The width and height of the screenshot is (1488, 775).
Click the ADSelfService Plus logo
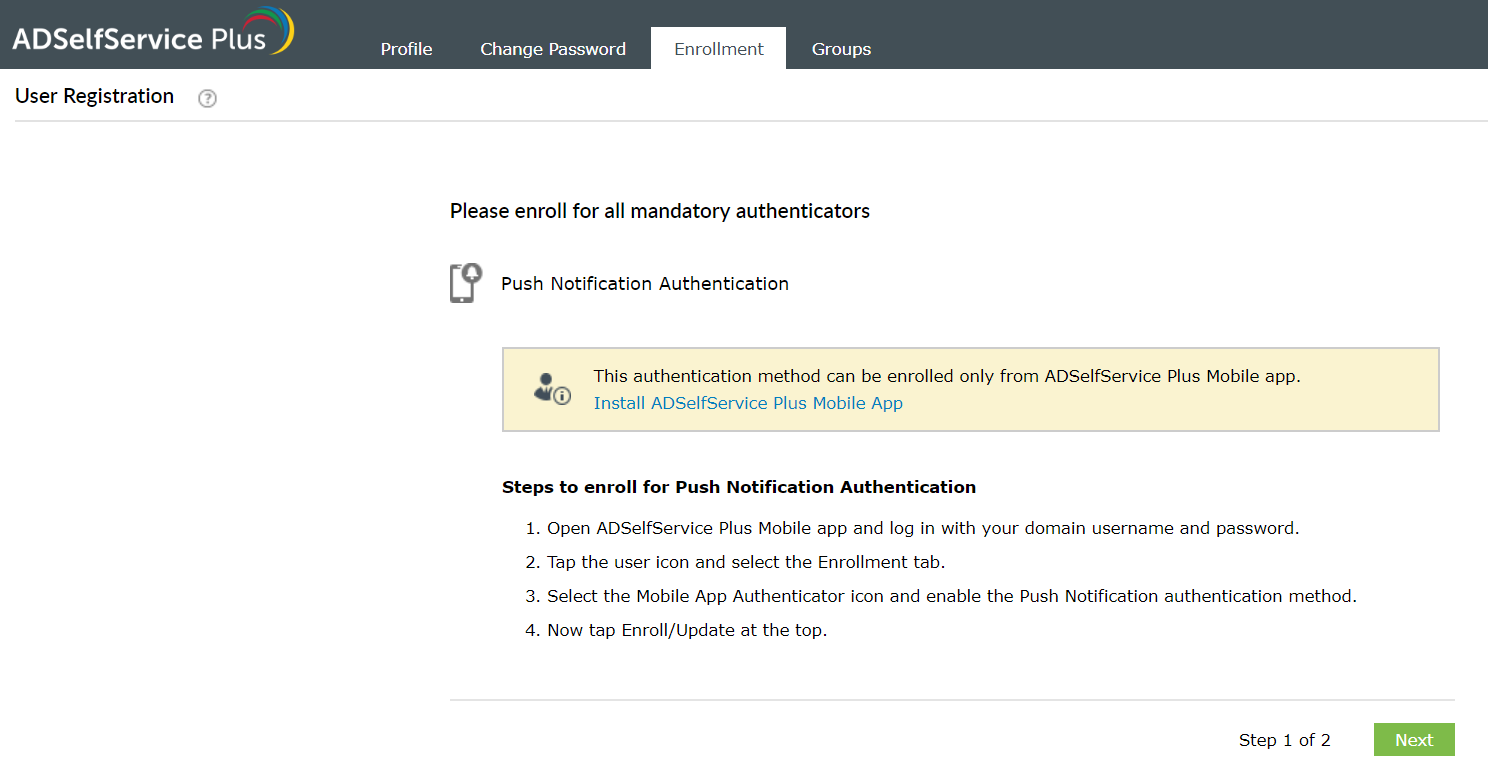(148, 33)
